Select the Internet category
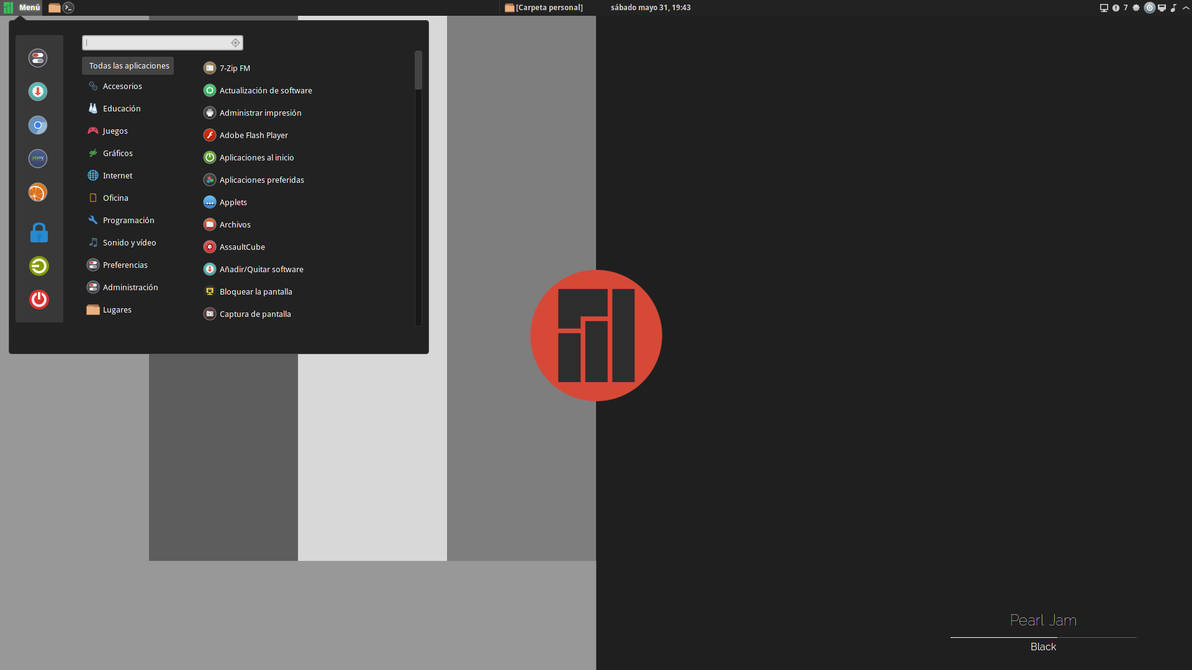 click(117, 175)
